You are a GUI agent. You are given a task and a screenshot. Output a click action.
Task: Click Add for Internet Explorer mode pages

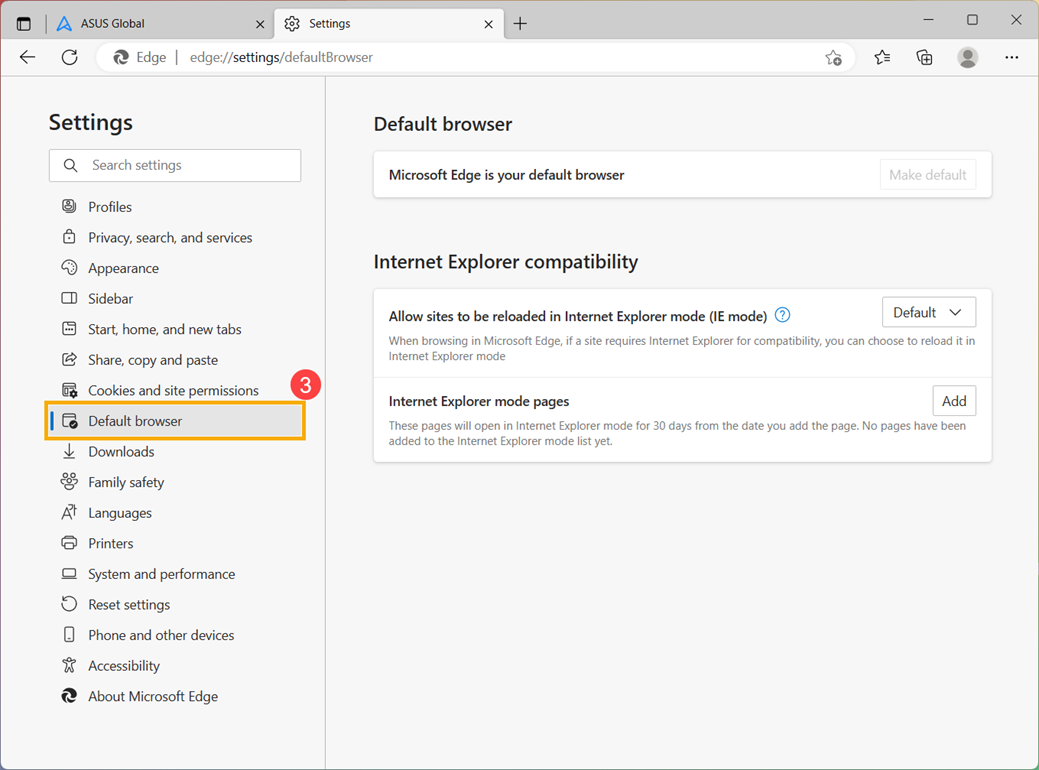click(x=953, y=400)
